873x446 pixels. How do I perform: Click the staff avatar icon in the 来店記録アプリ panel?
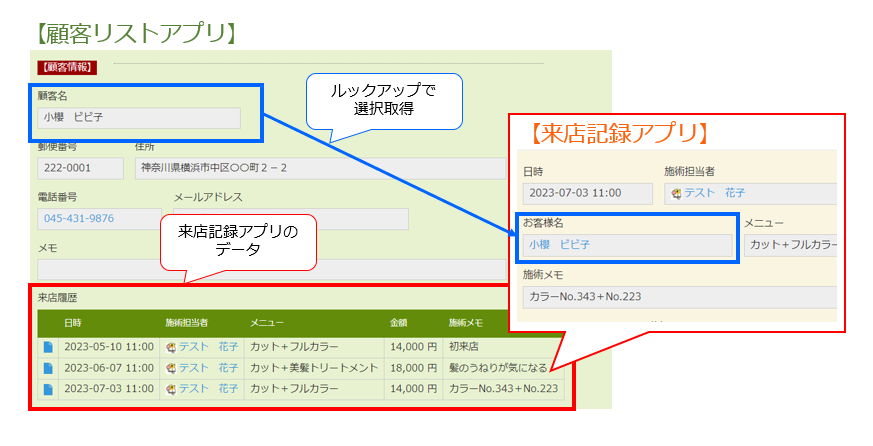coord(677,194)
